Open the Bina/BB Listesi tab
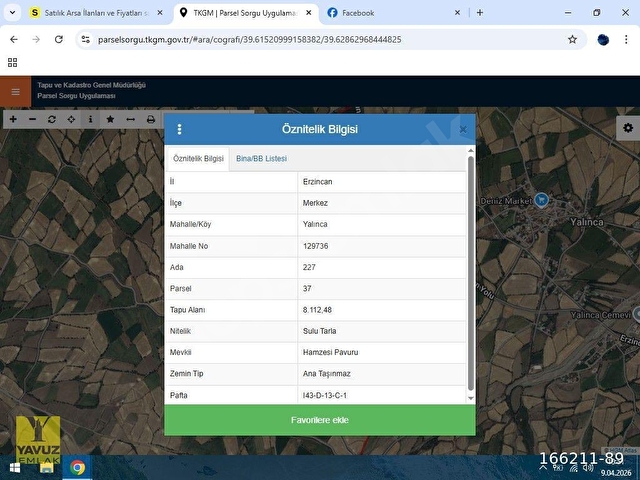The width and height of the screenshot is (640, 480). click(x=261, y=158)
